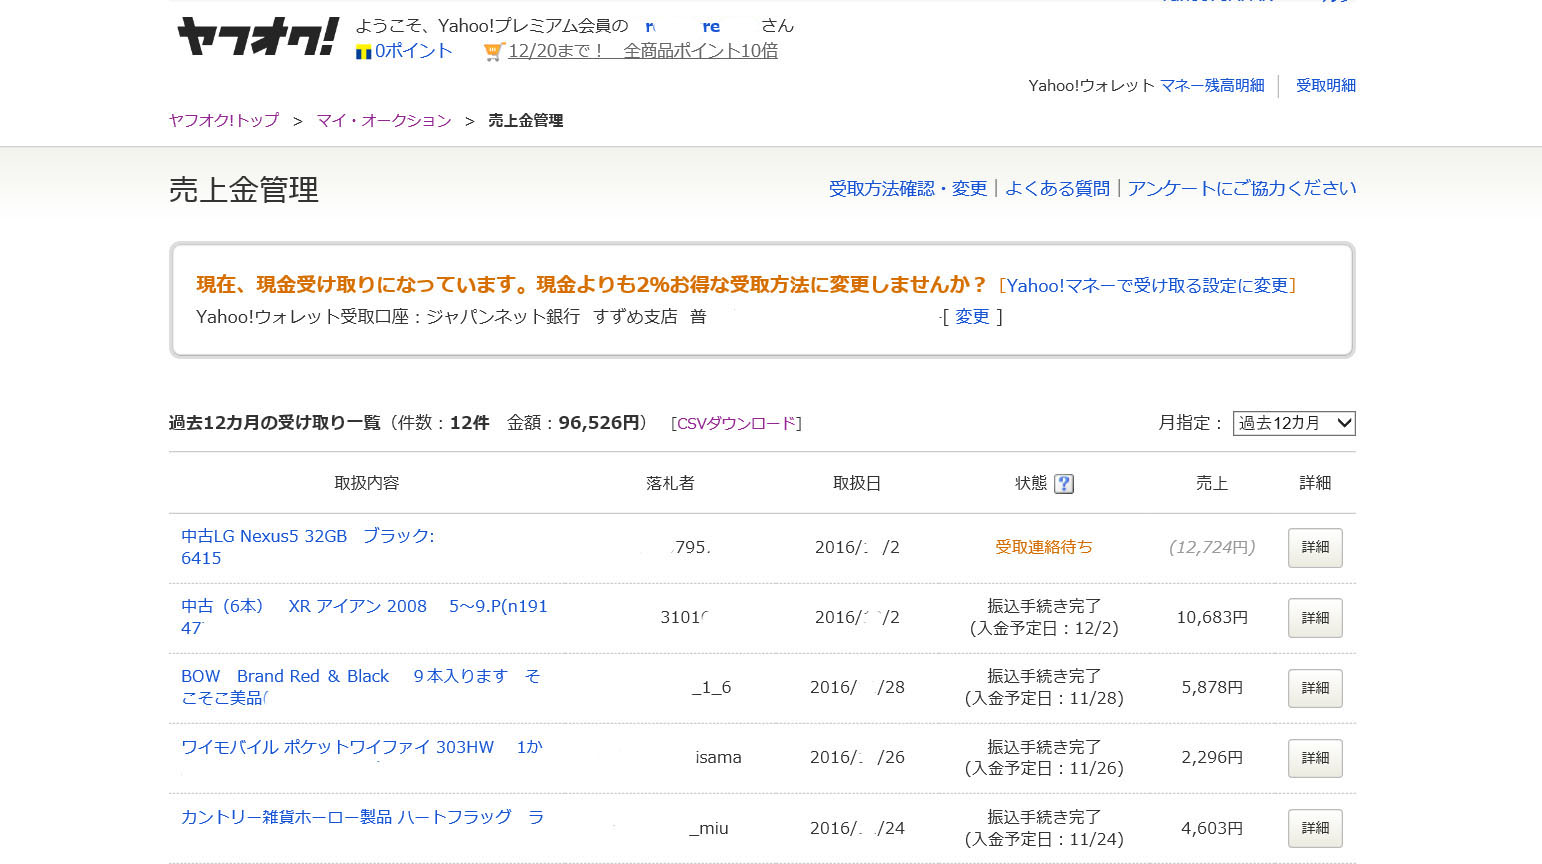Click Yahoo!マネーで受け取る設定に変更 link
Screen dimensions: 1542x864
coord(1147,286)
